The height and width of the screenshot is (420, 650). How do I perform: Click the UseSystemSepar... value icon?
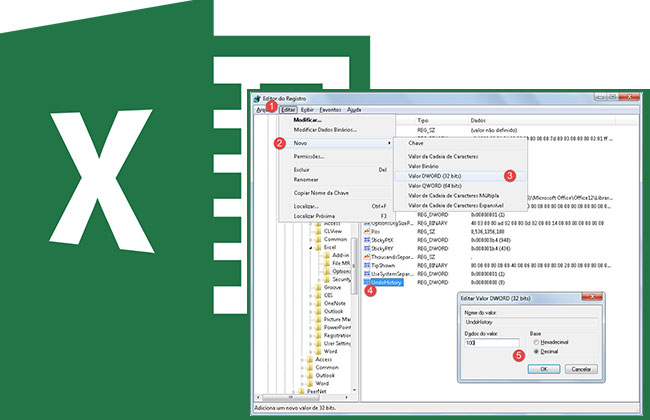click(367, 274)
